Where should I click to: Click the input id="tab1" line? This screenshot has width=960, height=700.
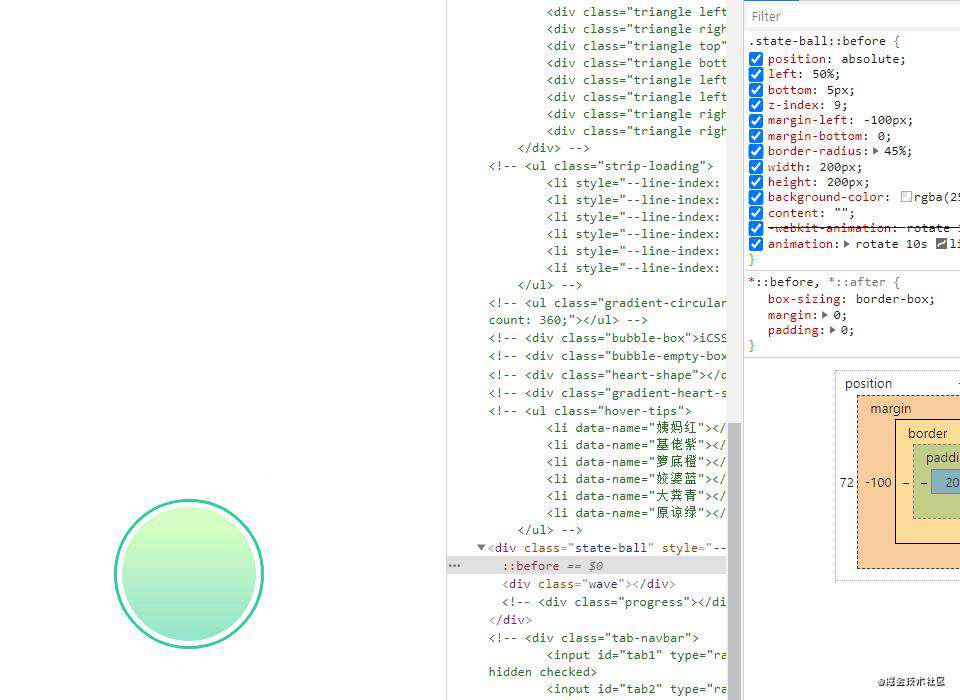coord(636,655)
